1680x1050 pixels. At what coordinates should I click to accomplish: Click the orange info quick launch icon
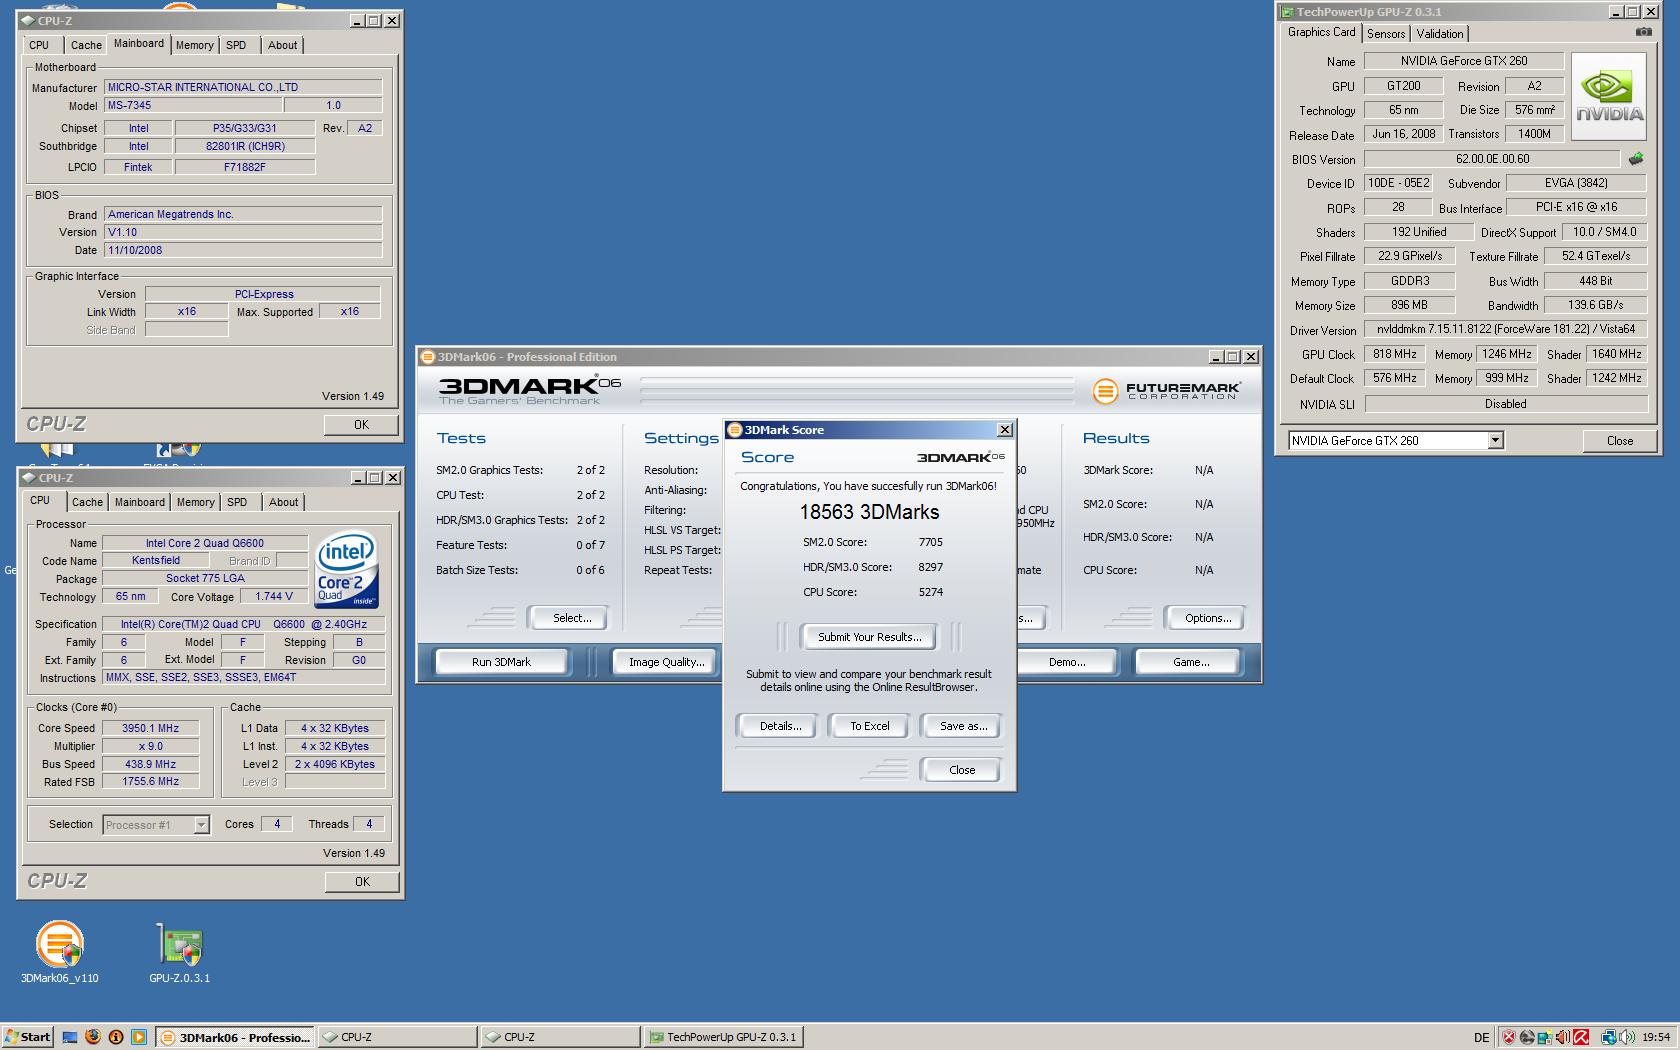[x=116, y=1037]
